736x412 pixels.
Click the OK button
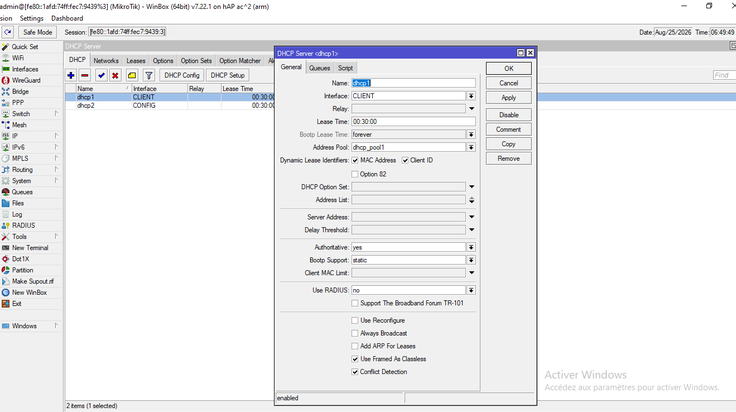tap(509, 69)
